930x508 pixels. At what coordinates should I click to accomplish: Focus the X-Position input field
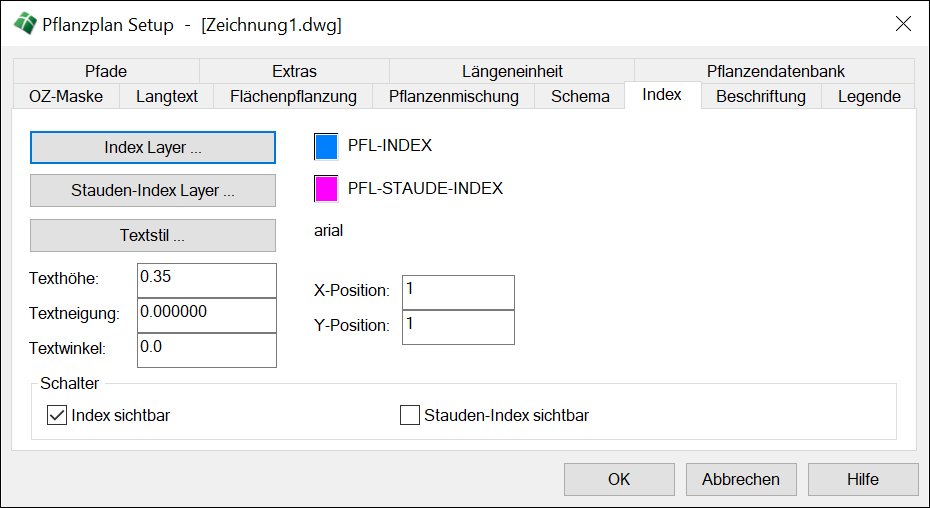[458, 292]
